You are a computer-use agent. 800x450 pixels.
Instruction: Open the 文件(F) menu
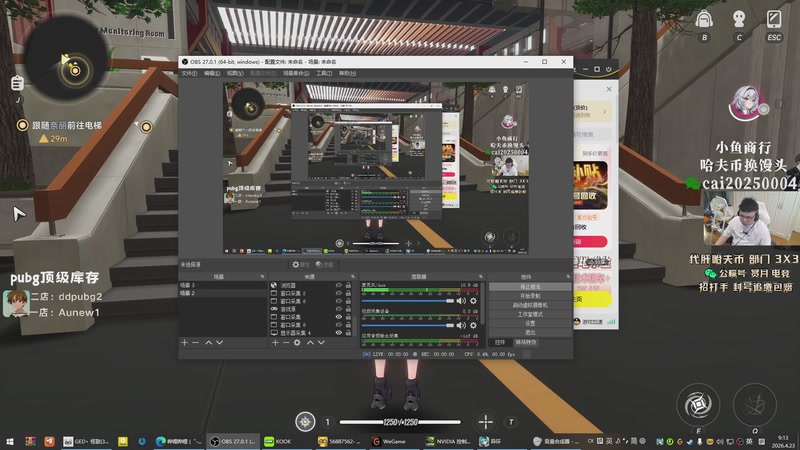(189, 73)
